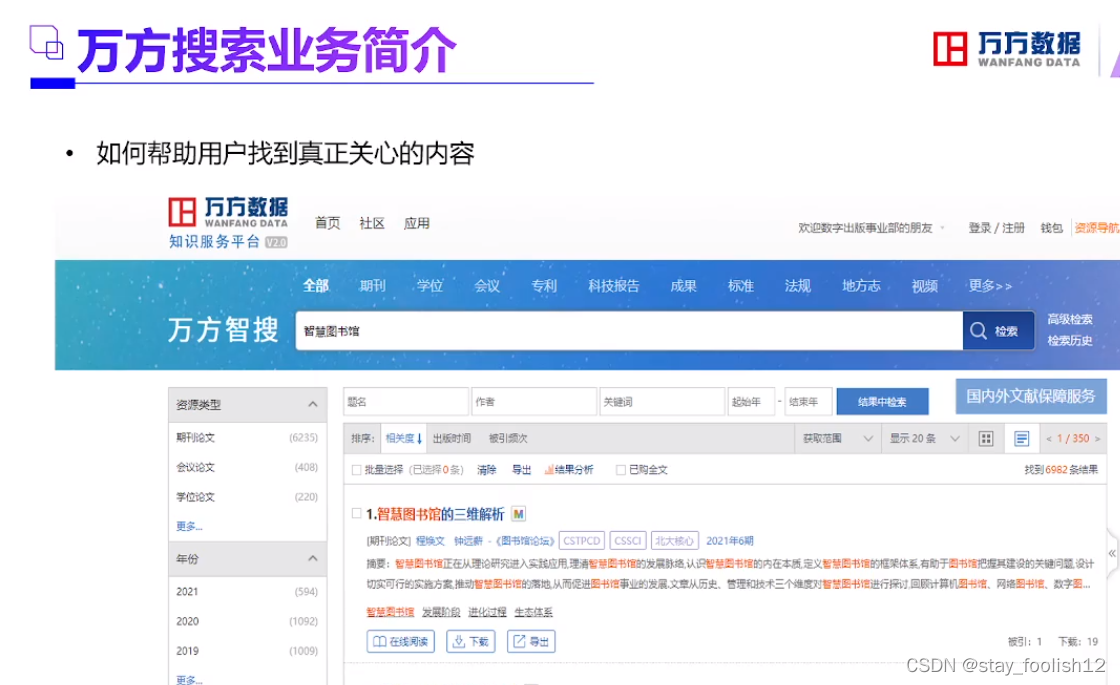Open 结果分析 result analysis chart
The height and width of the screenshot is (685, 1120).
(x=569, y=469)
